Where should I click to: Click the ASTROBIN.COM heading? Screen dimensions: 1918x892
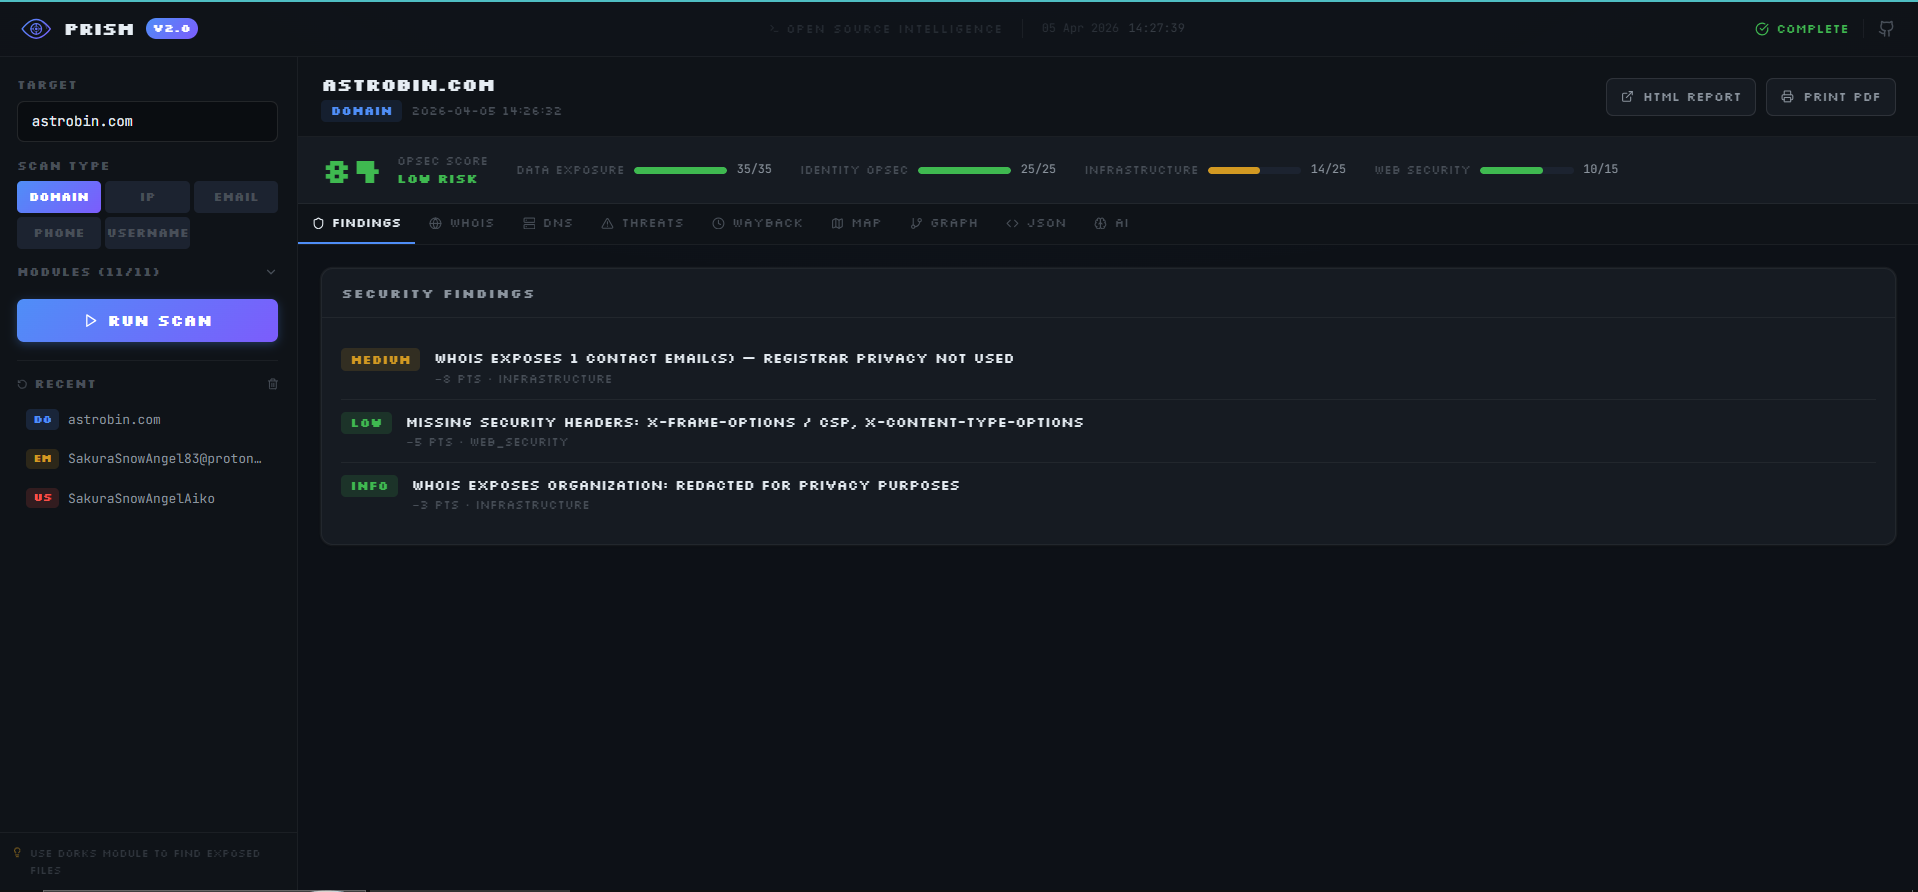click(408, 86)
